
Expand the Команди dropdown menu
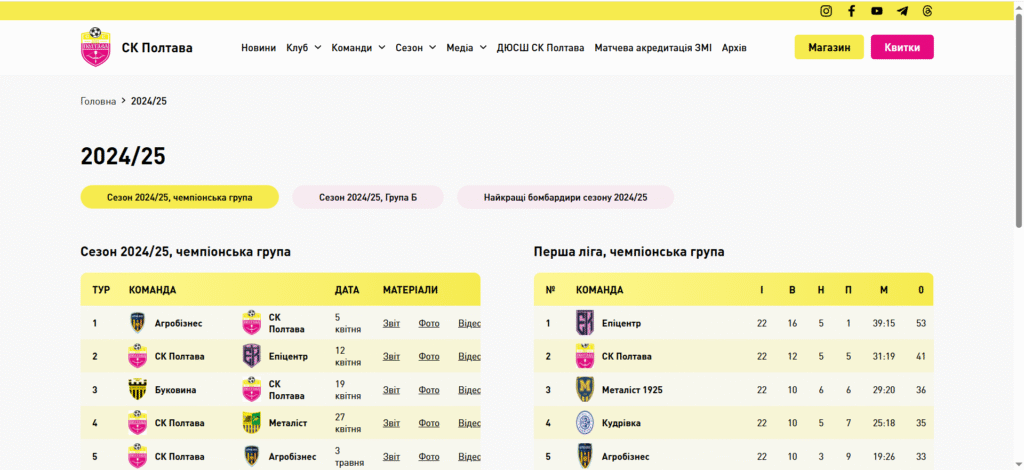click(x=358, y=48)
